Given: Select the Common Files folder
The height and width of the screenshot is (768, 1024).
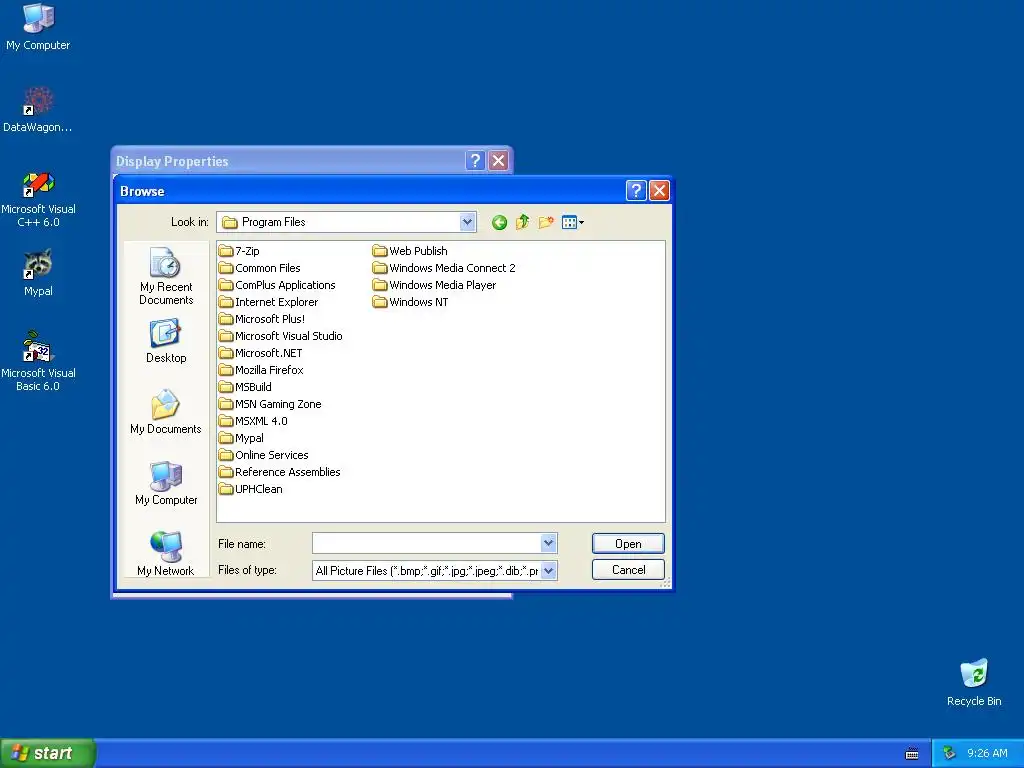Looking at the screenshot, I should pyautogui.click(x=260, y=268).
